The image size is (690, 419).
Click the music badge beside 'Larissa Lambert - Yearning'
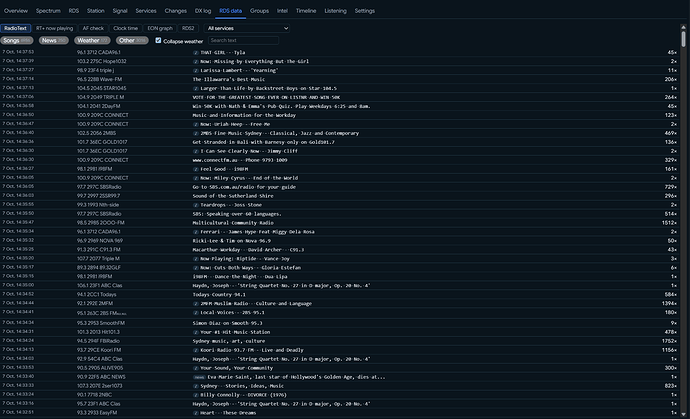pyautogui.click(x=196, y=70)
